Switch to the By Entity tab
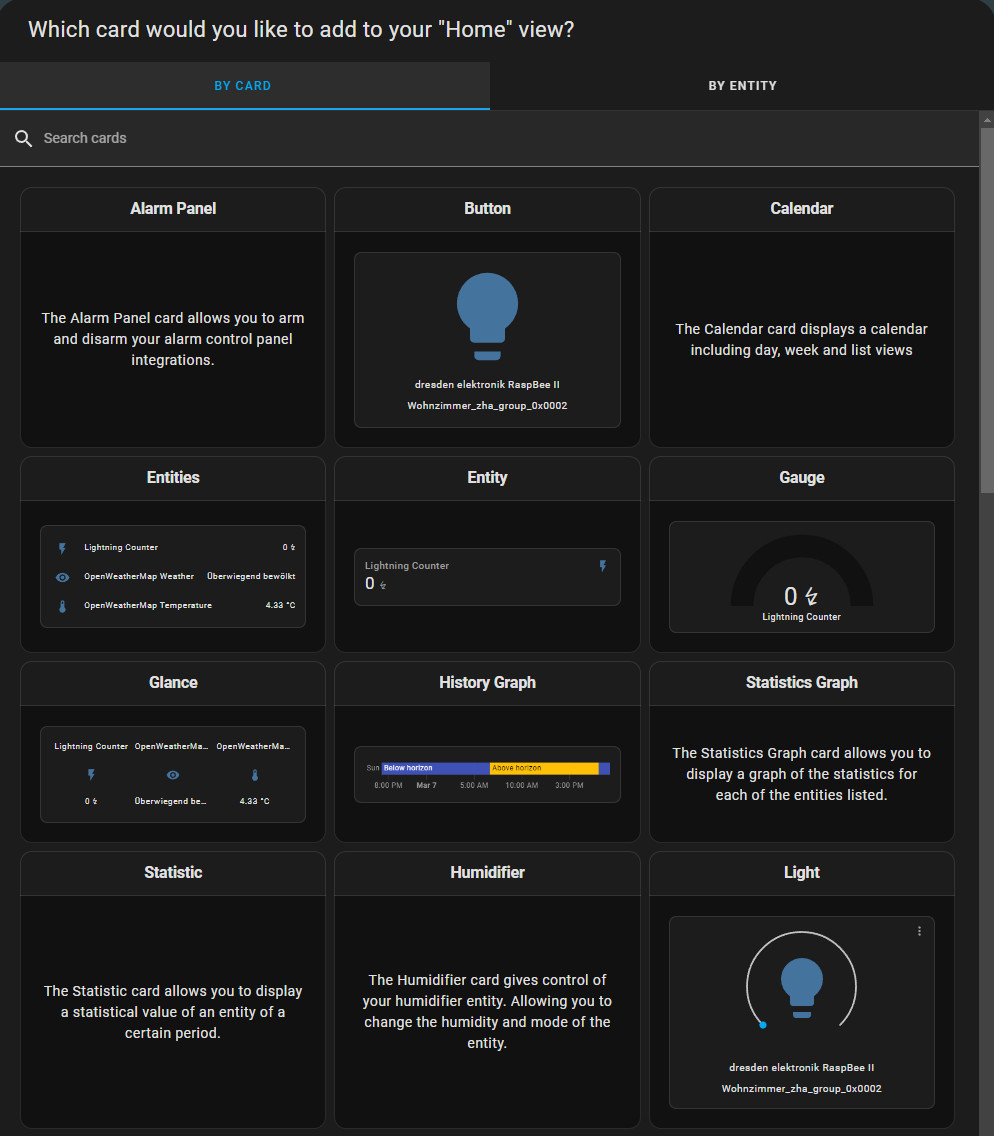This screenshot has width=994, height=1136. point(742,86)
